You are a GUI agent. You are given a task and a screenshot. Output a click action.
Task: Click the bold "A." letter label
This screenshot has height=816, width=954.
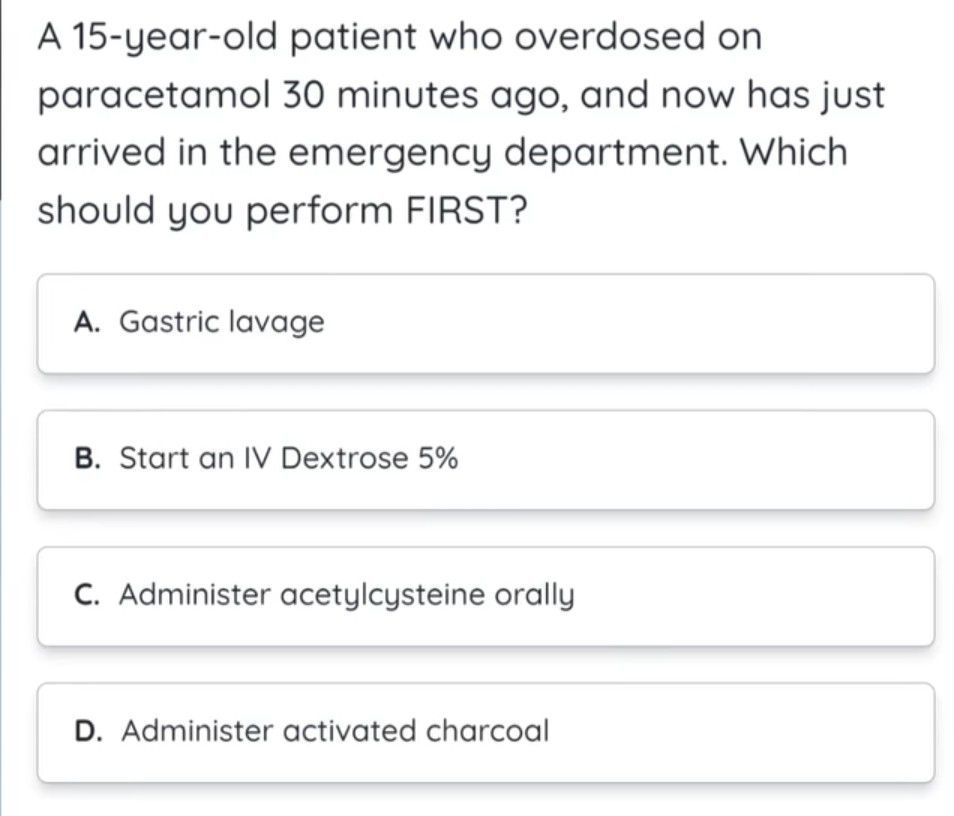pyautogui.click(x=87, y=323)
